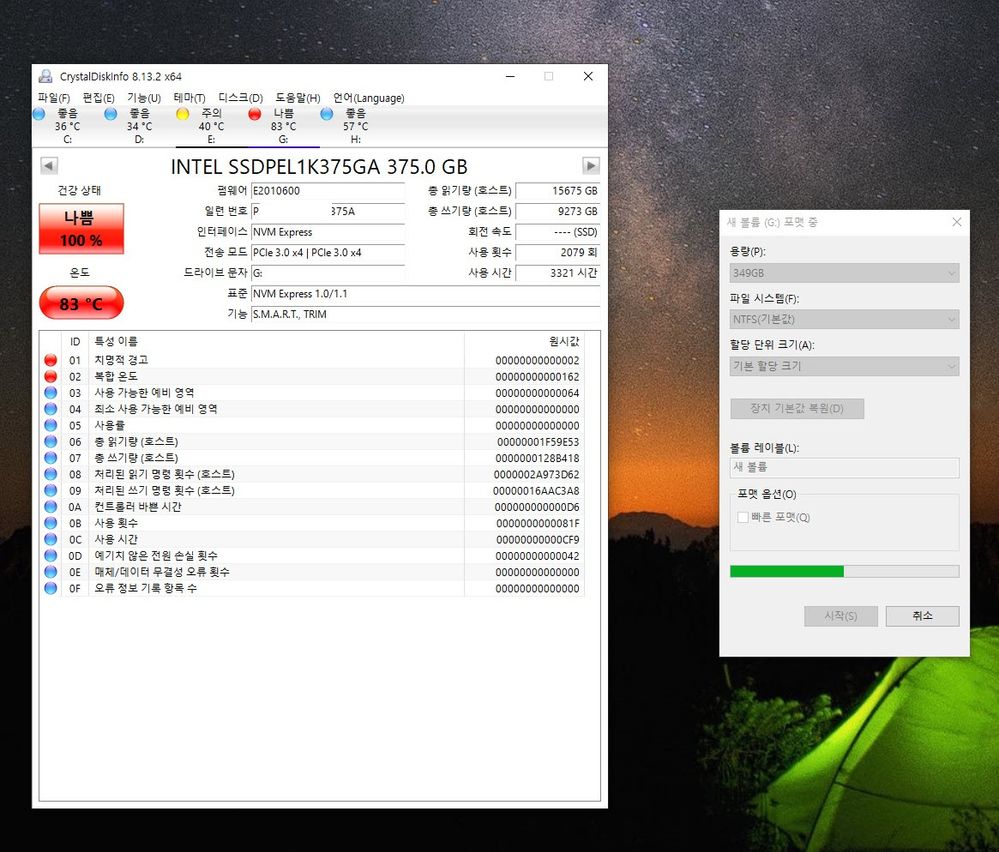Screen dimensions: 999x852
Task: Click blue status icon for row 09
Action: pos(51,491)
